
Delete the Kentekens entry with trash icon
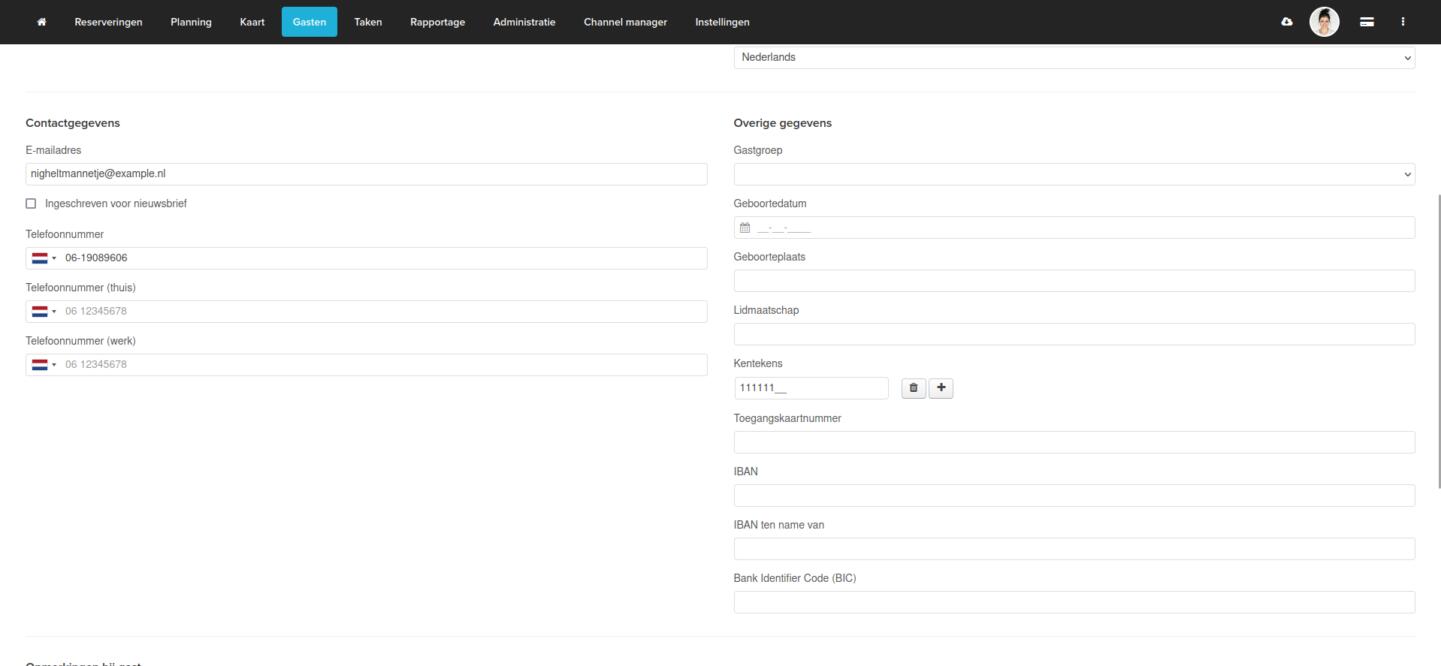click(x=913, y=388)
